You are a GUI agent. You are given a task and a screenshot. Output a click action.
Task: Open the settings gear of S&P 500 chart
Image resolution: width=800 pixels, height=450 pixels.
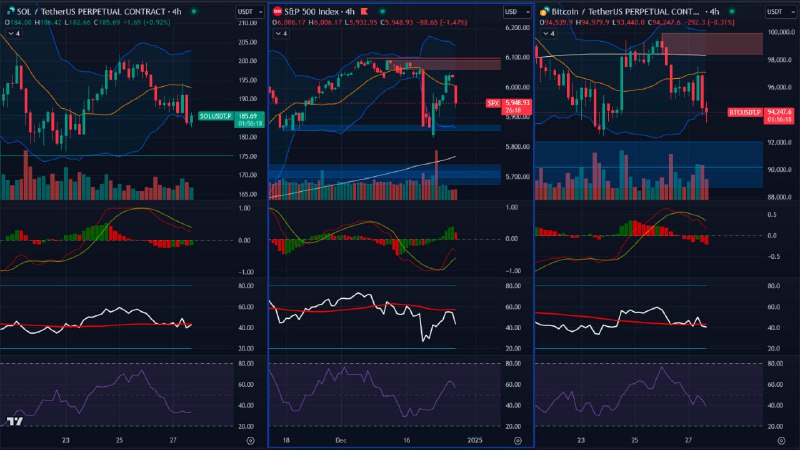(518, 440)
